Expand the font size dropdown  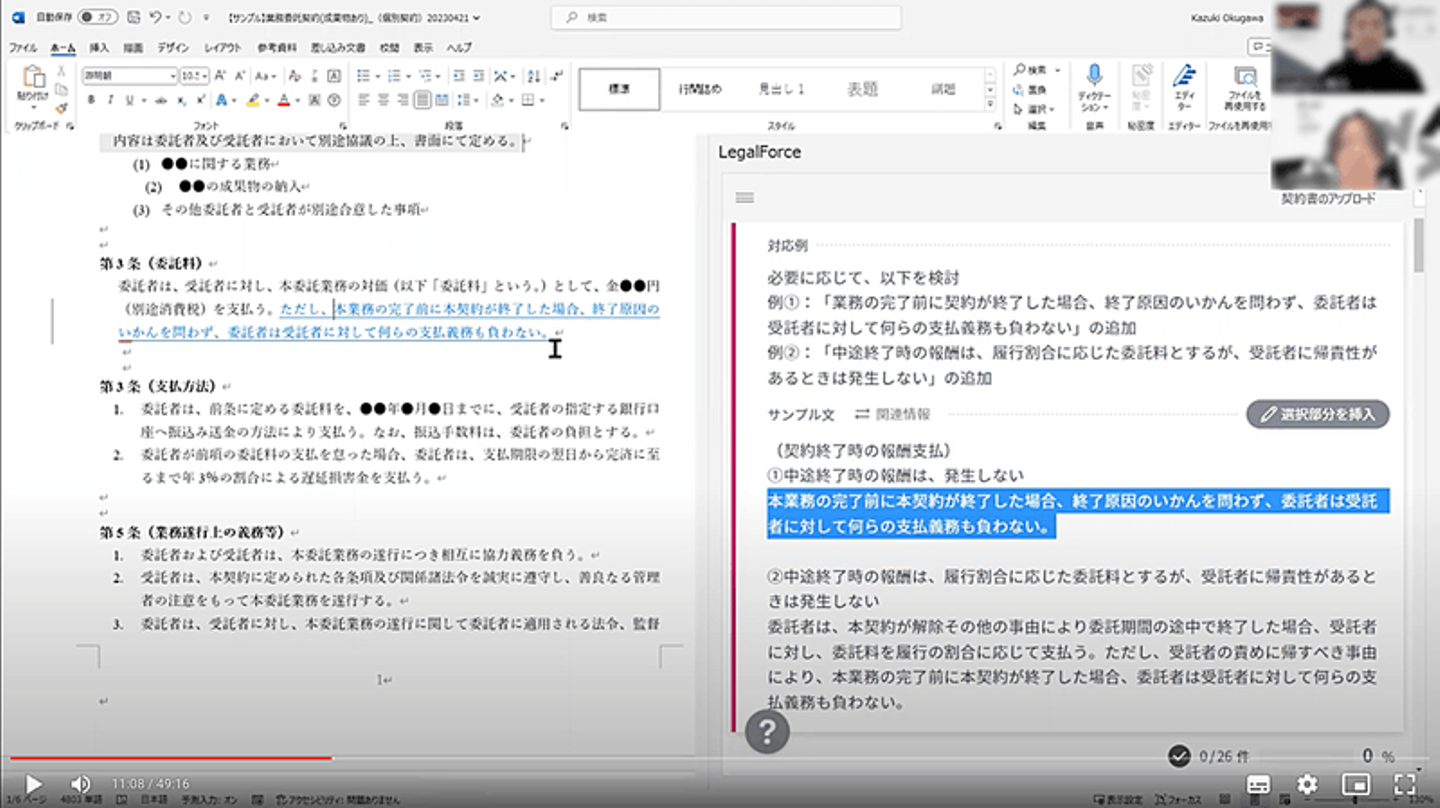[x=204, y=76]
